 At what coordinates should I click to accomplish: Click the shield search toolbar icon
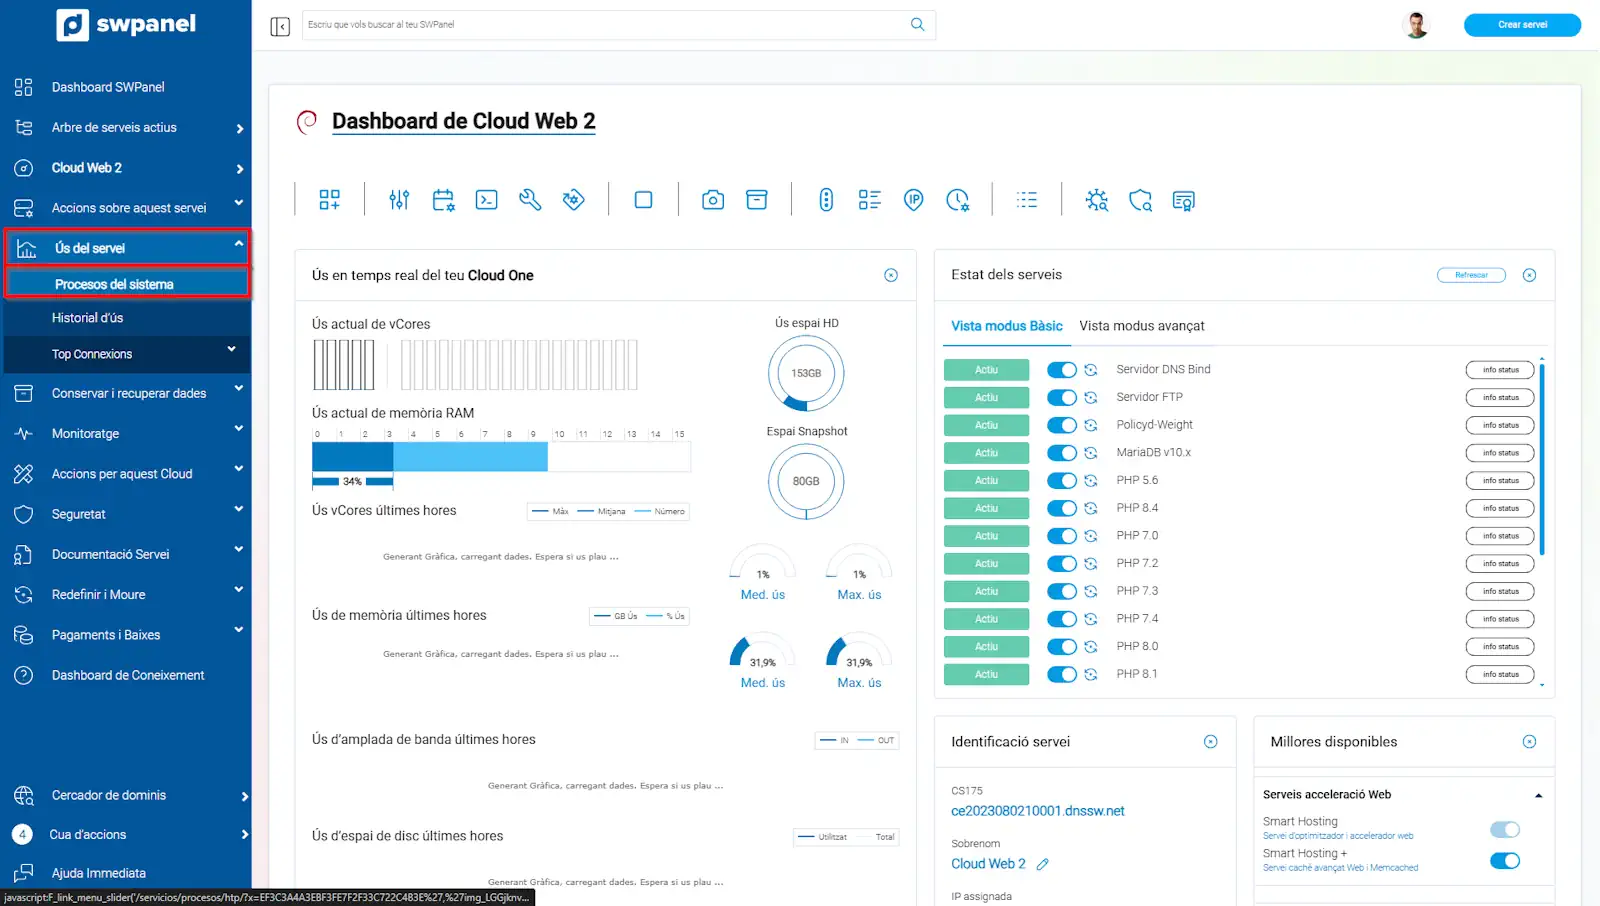tap(1140, 200)
